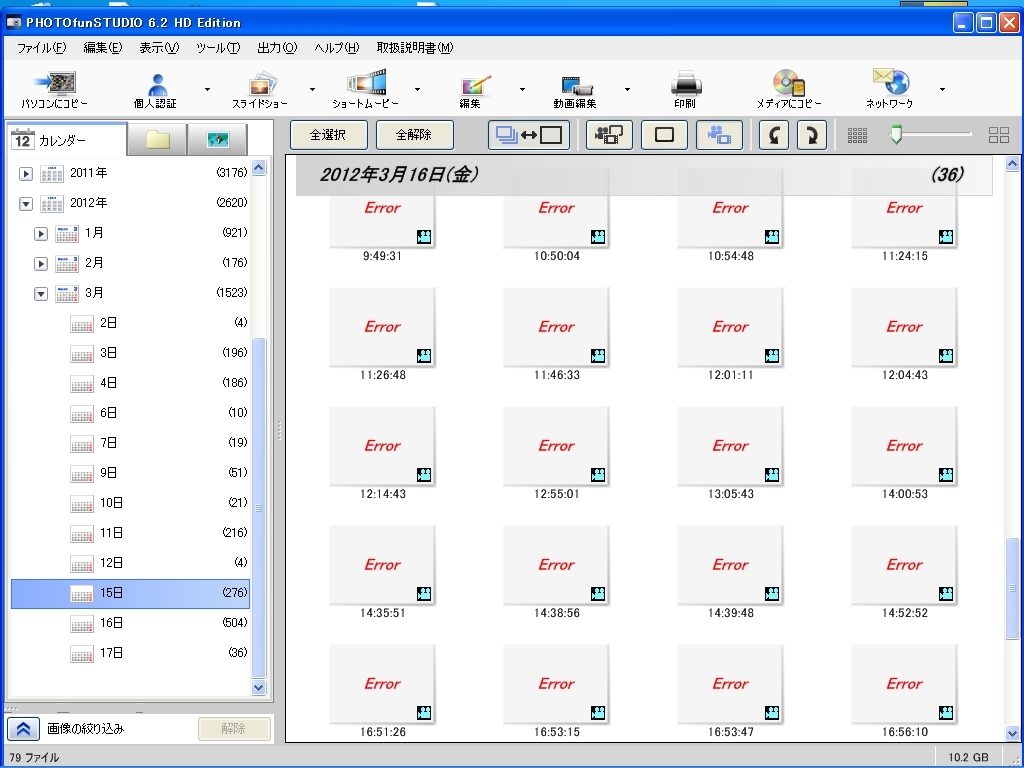Rotate selection clockwise using right rotate icon

(x=811, y=135)
